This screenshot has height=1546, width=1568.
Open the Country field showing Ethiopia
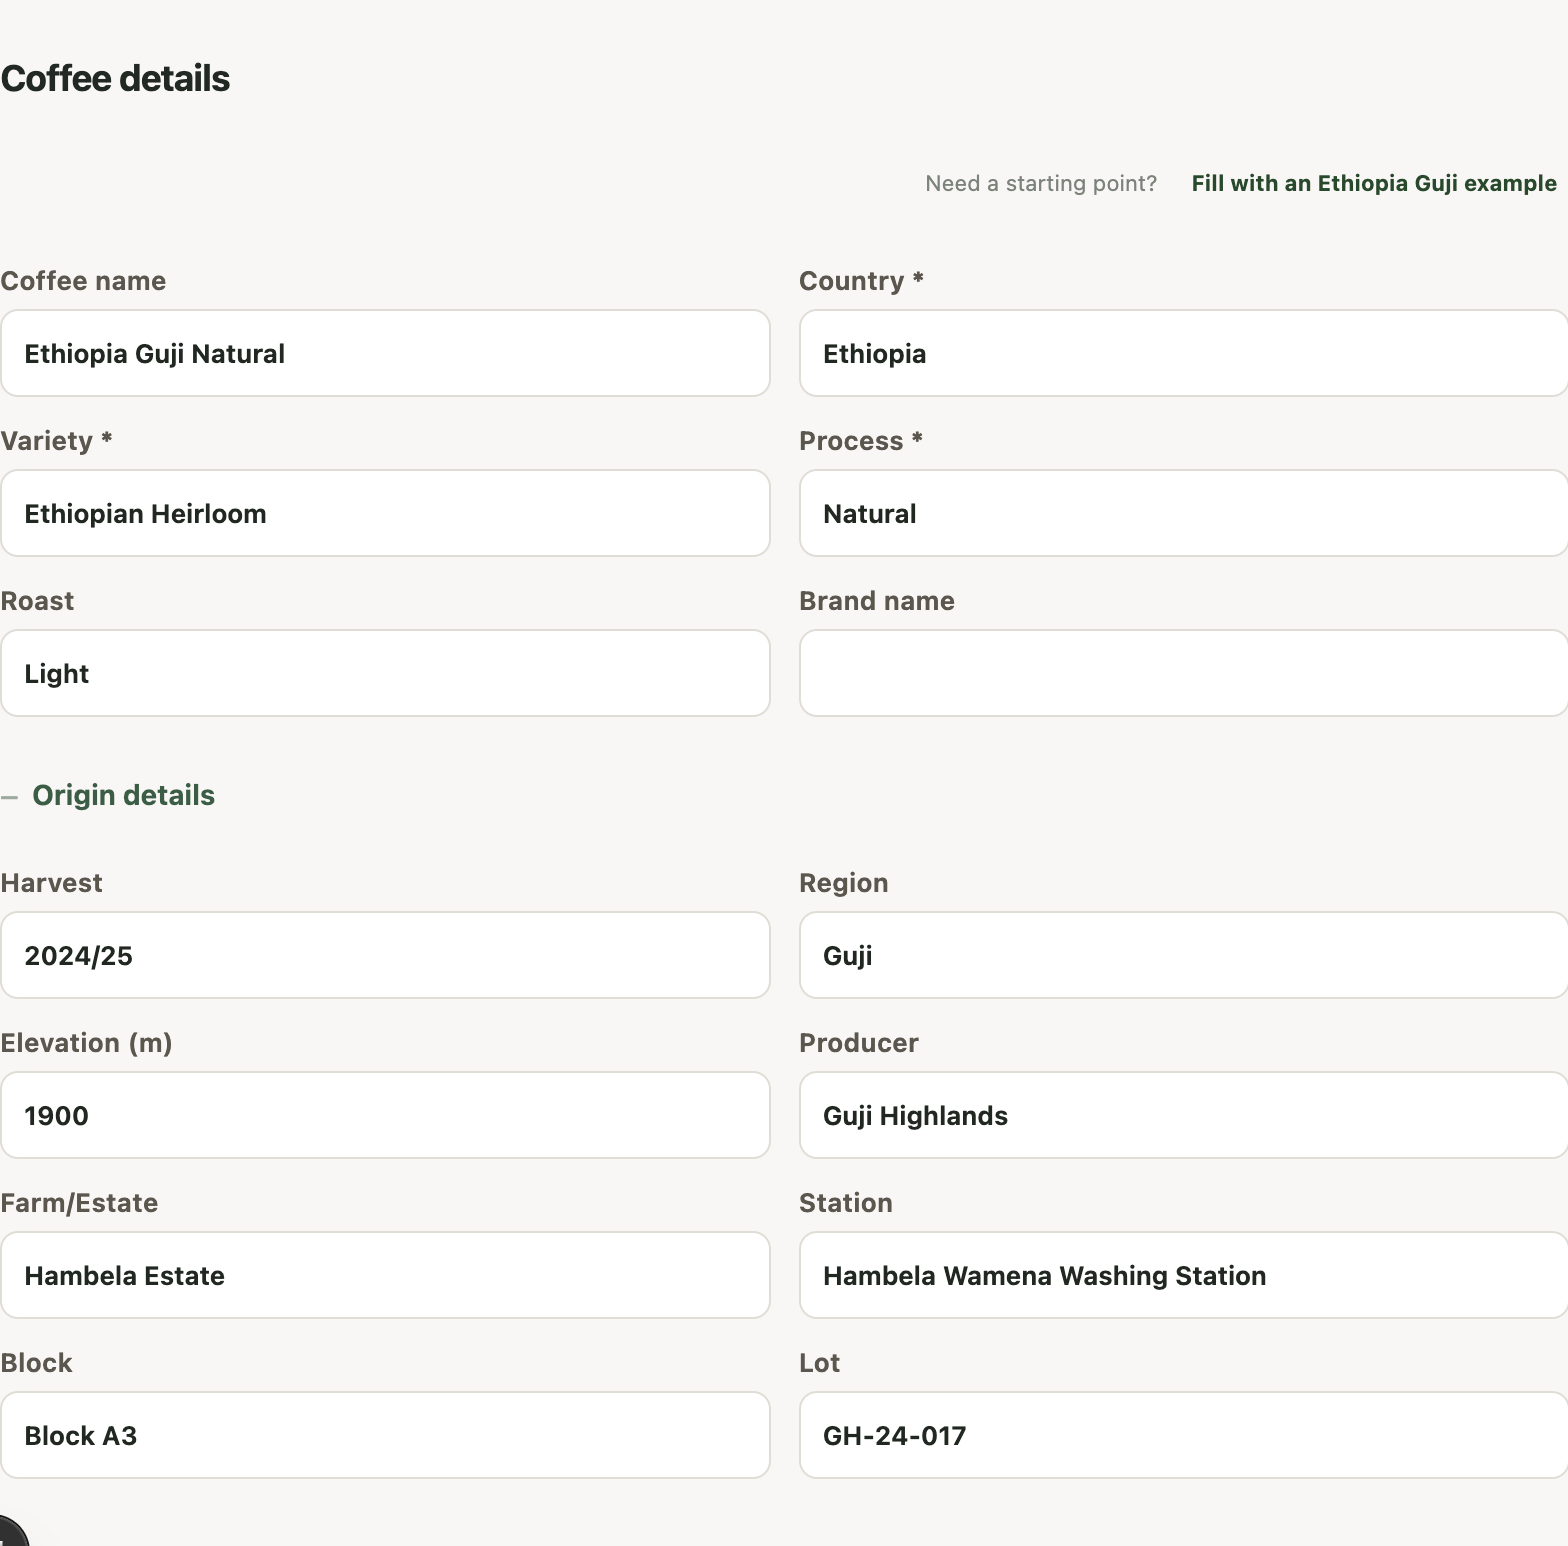pos(1183,353)
